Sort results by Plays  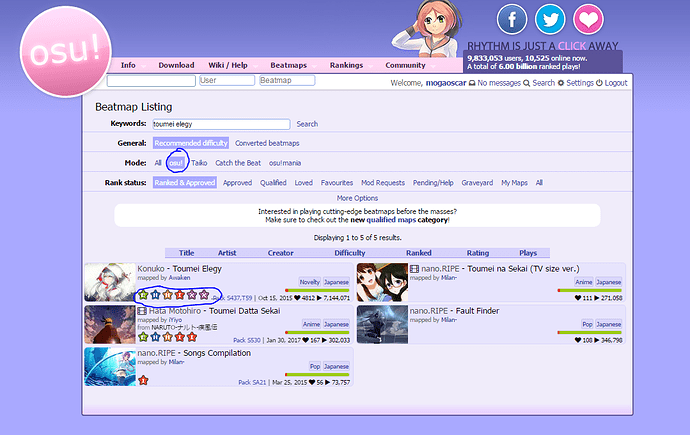coord(528,253)
